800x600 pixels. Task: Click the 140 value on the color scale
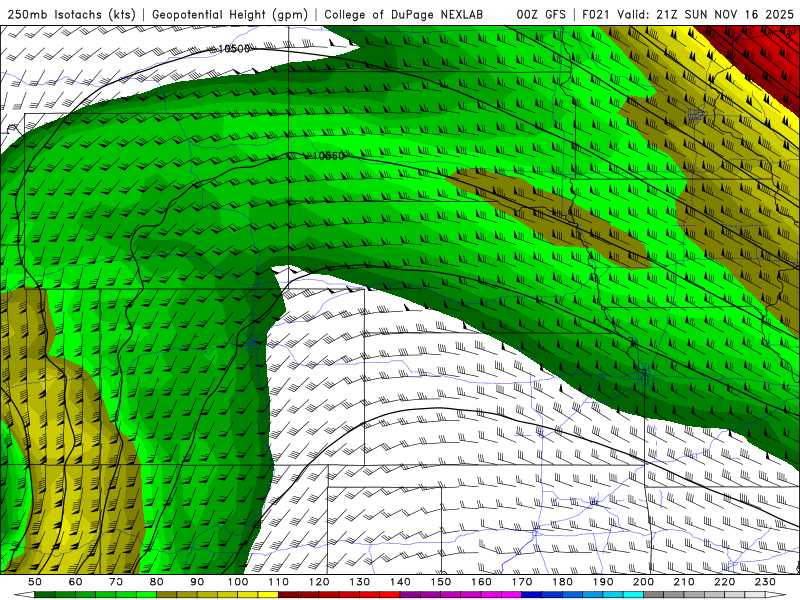click(400, 582)
